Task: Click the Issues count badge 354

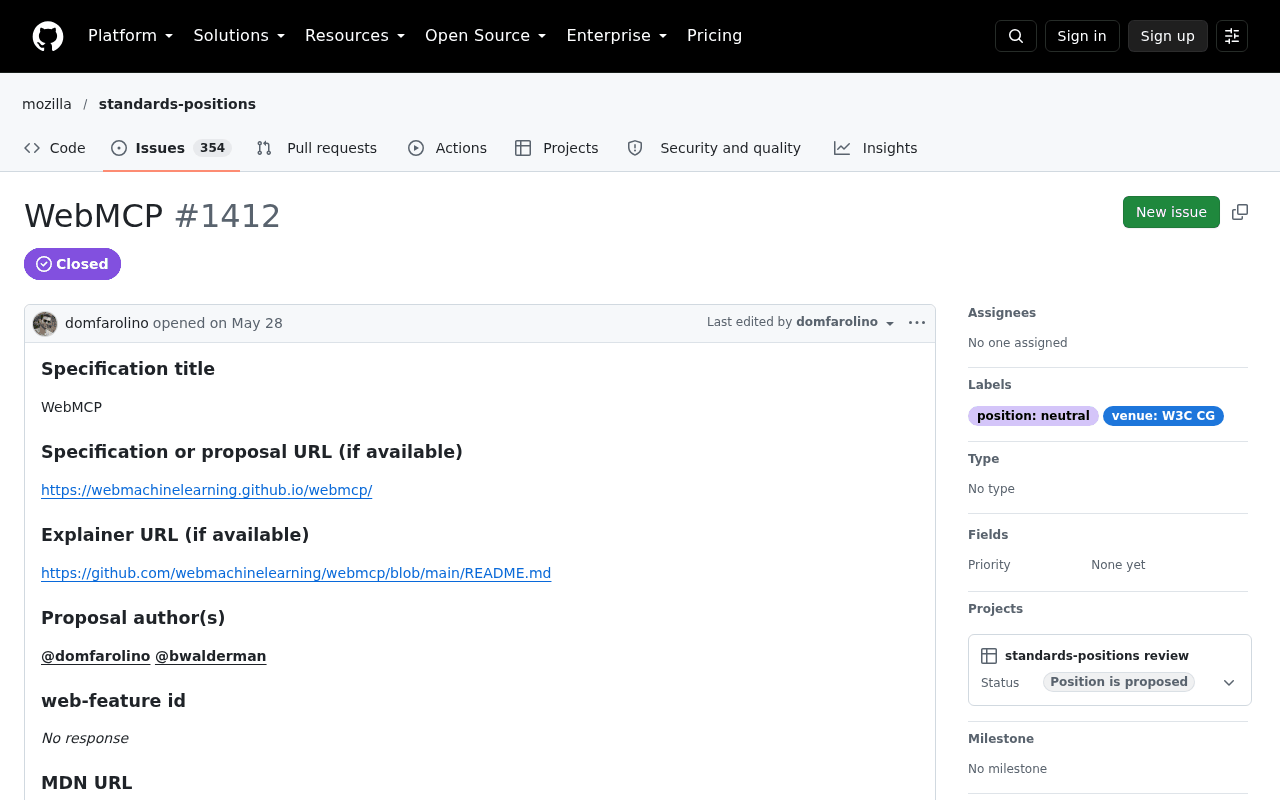Action: [x=212, y=148]
